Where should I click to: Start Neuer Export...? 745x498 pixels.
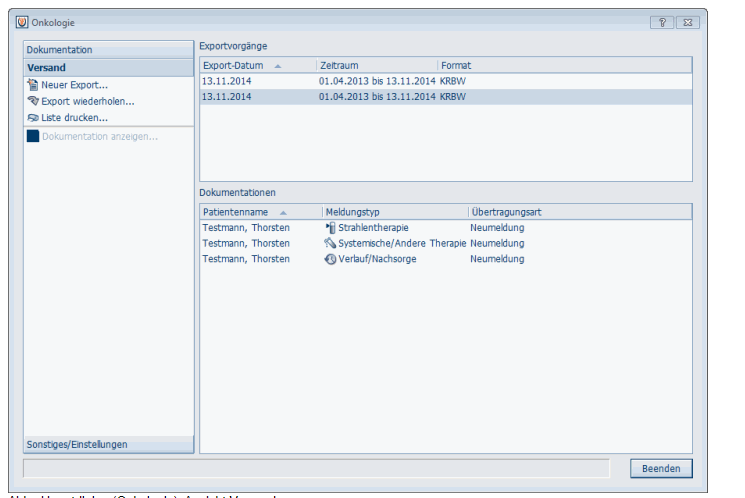click(75, 85)
